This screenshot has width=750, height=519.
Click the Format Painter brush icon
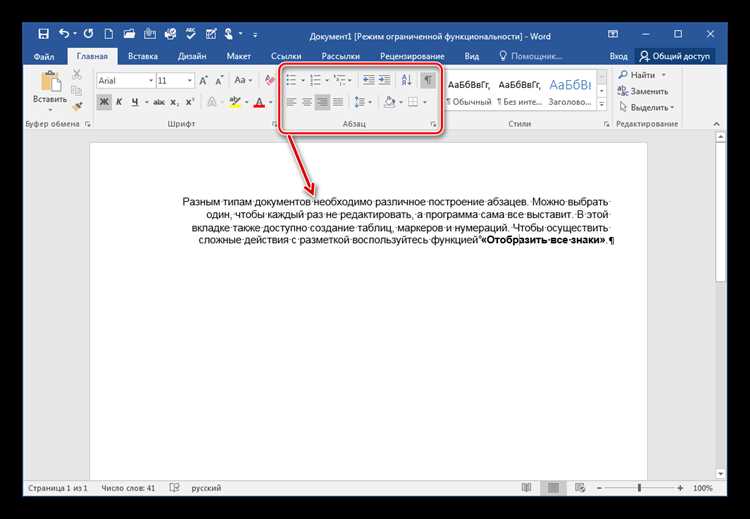click(77, 106)
